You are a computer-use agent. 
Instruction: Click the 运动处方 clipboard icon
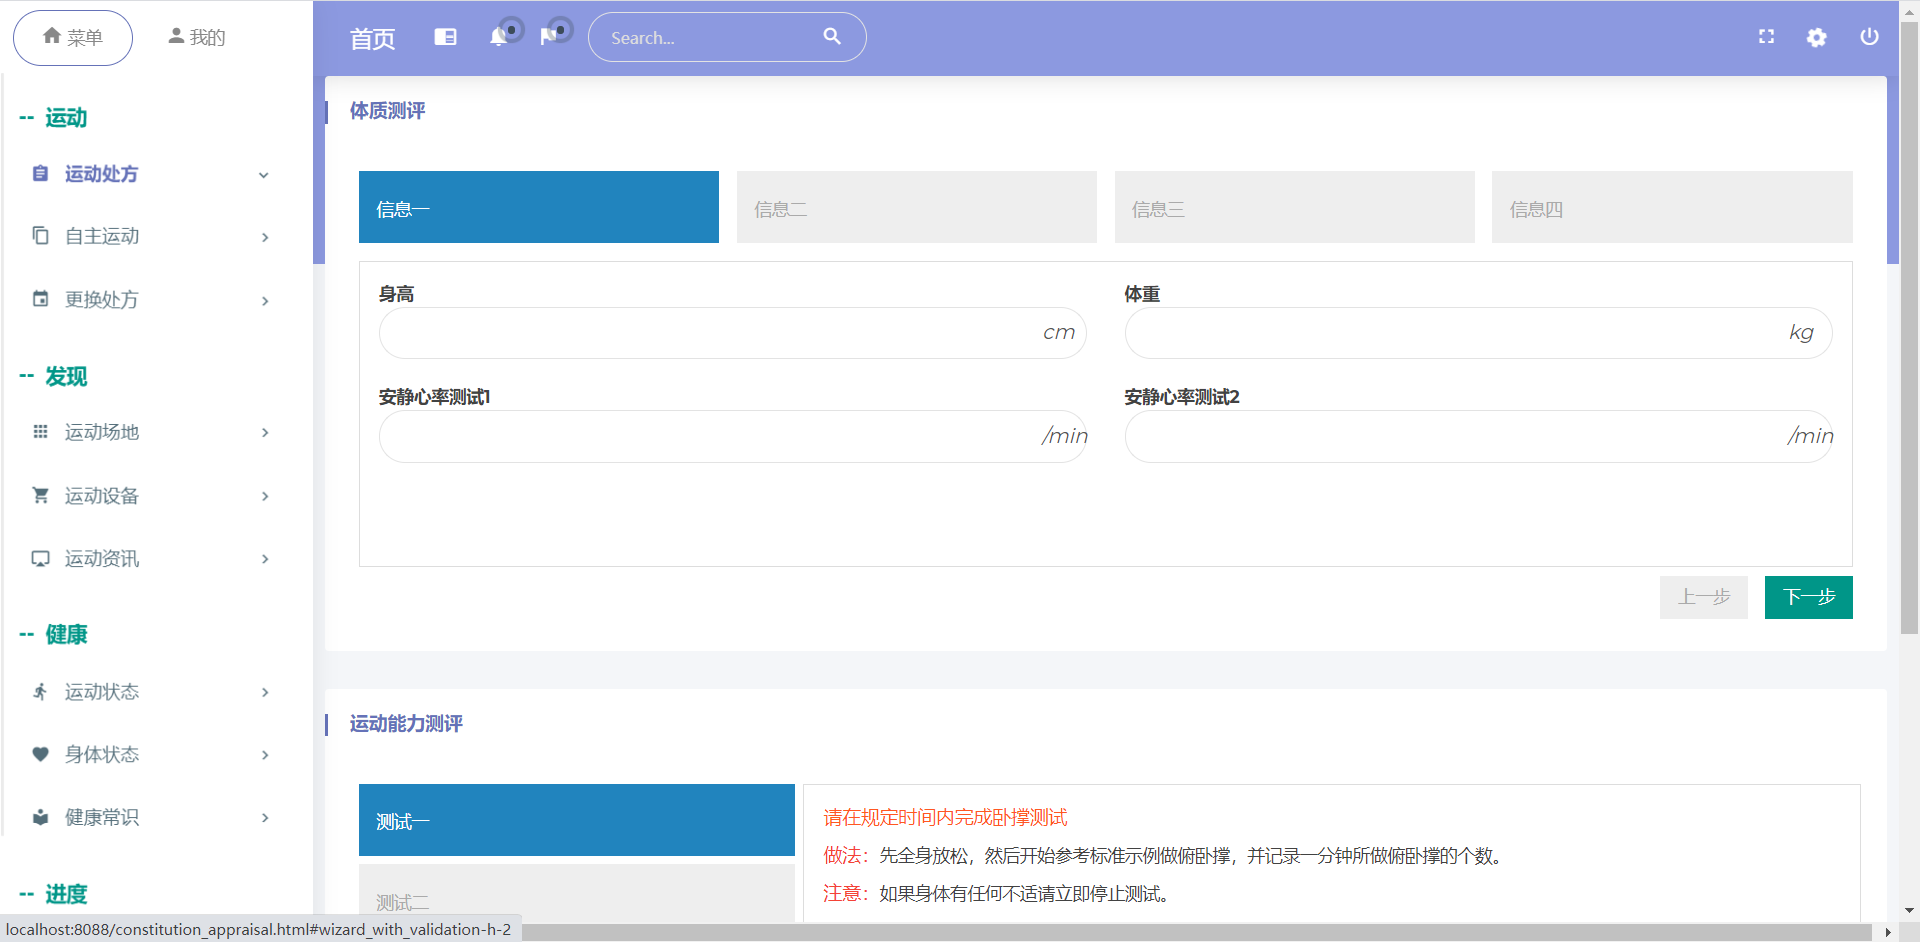coord(40,173)
